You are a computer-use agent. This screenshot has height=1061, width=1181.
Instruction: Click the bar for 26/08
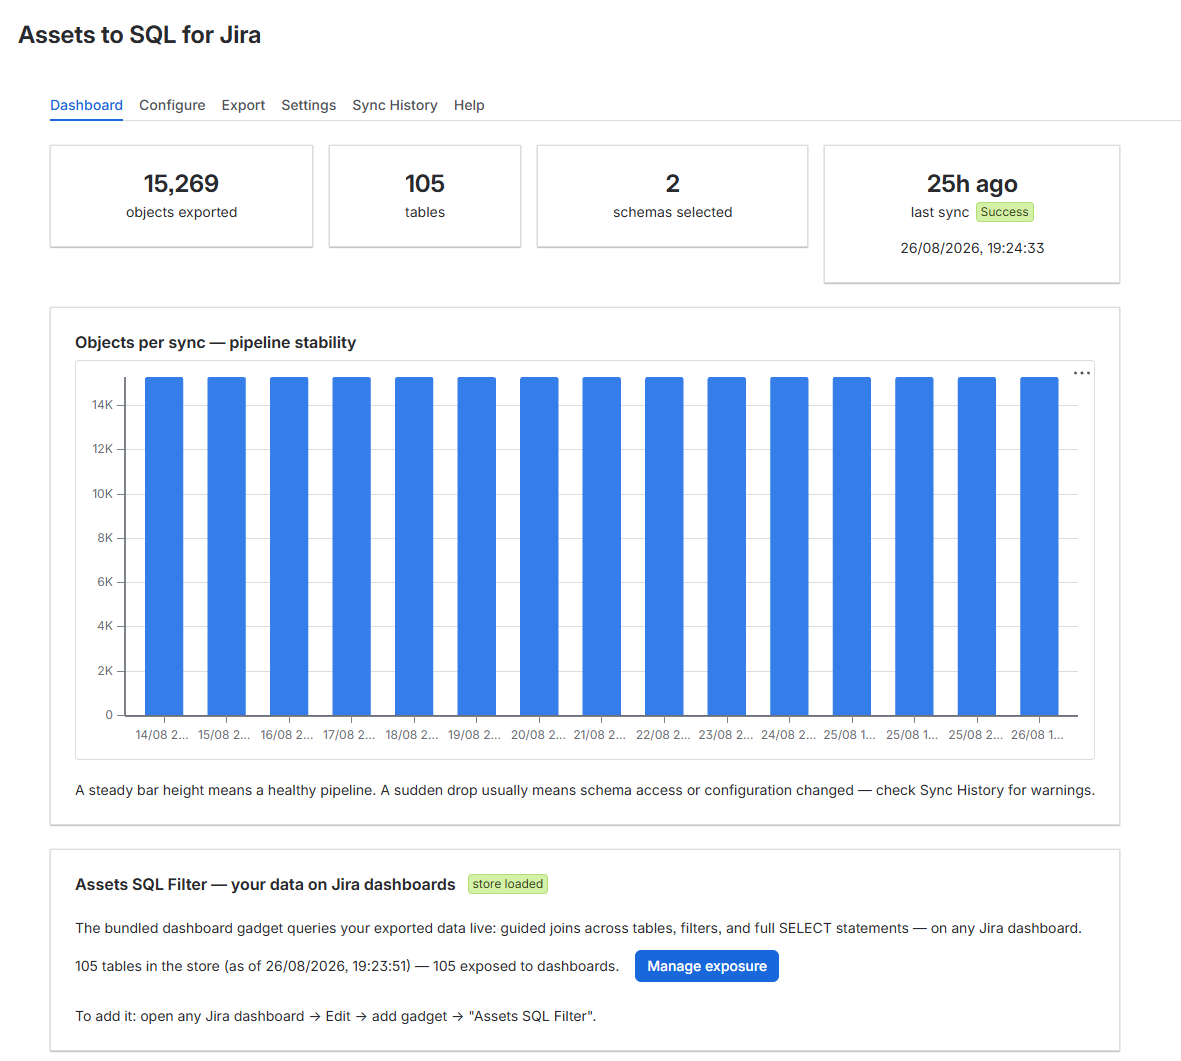tap(1039, 546)
